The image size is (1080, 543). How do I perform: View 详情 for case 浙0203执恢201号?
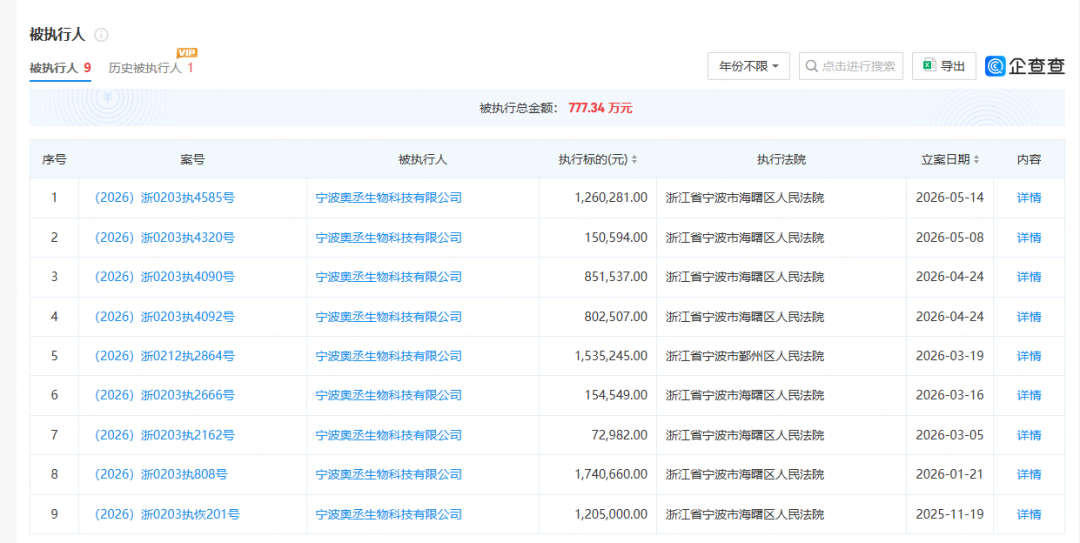coord(1029,515)
